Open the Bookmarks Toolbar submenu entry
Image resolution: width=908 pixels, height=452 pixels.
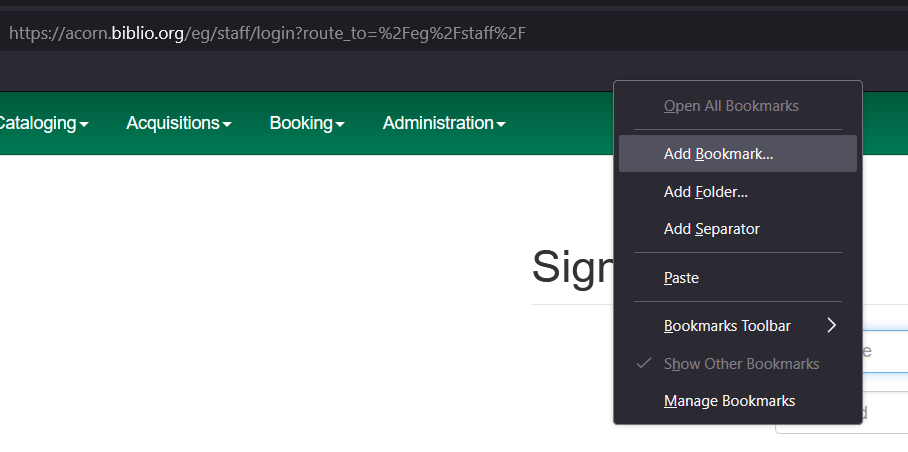(727, 326)
